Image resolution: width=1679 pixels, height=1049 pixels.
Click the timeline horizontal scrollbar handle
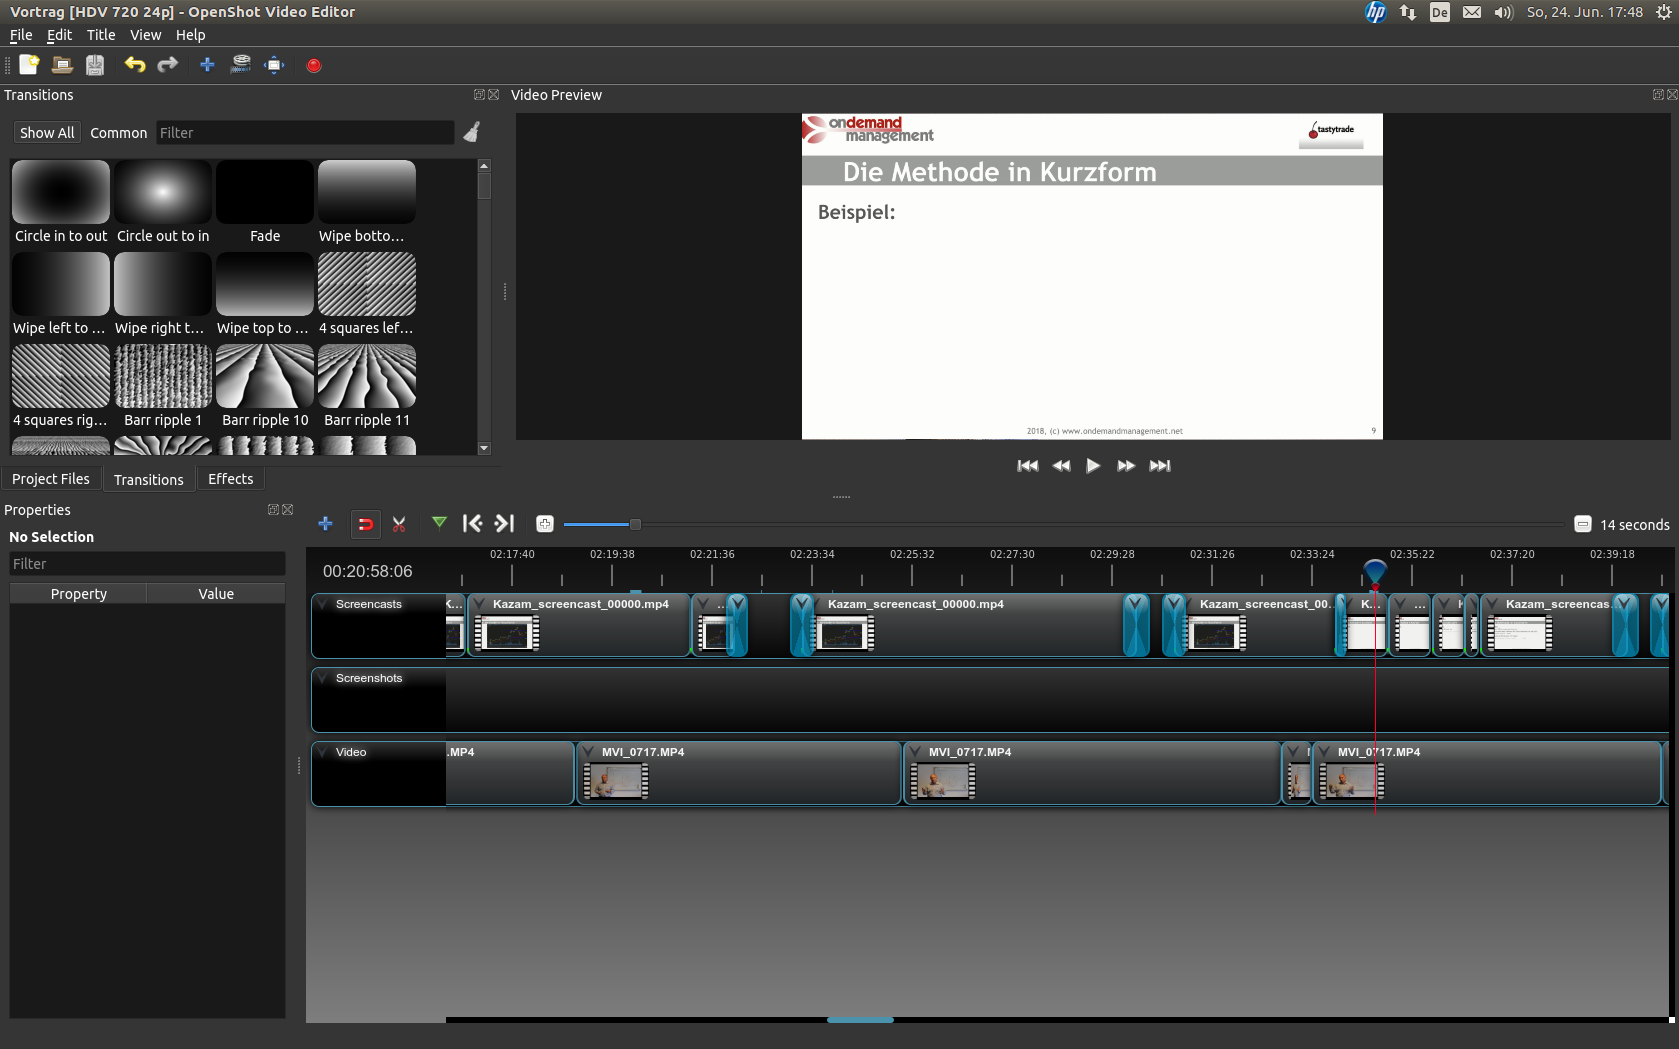[860, 1020]
